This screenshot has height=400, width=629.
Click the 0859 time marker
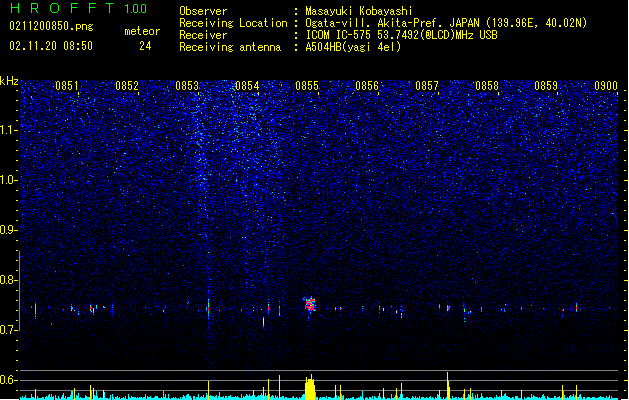click(546, 86)
